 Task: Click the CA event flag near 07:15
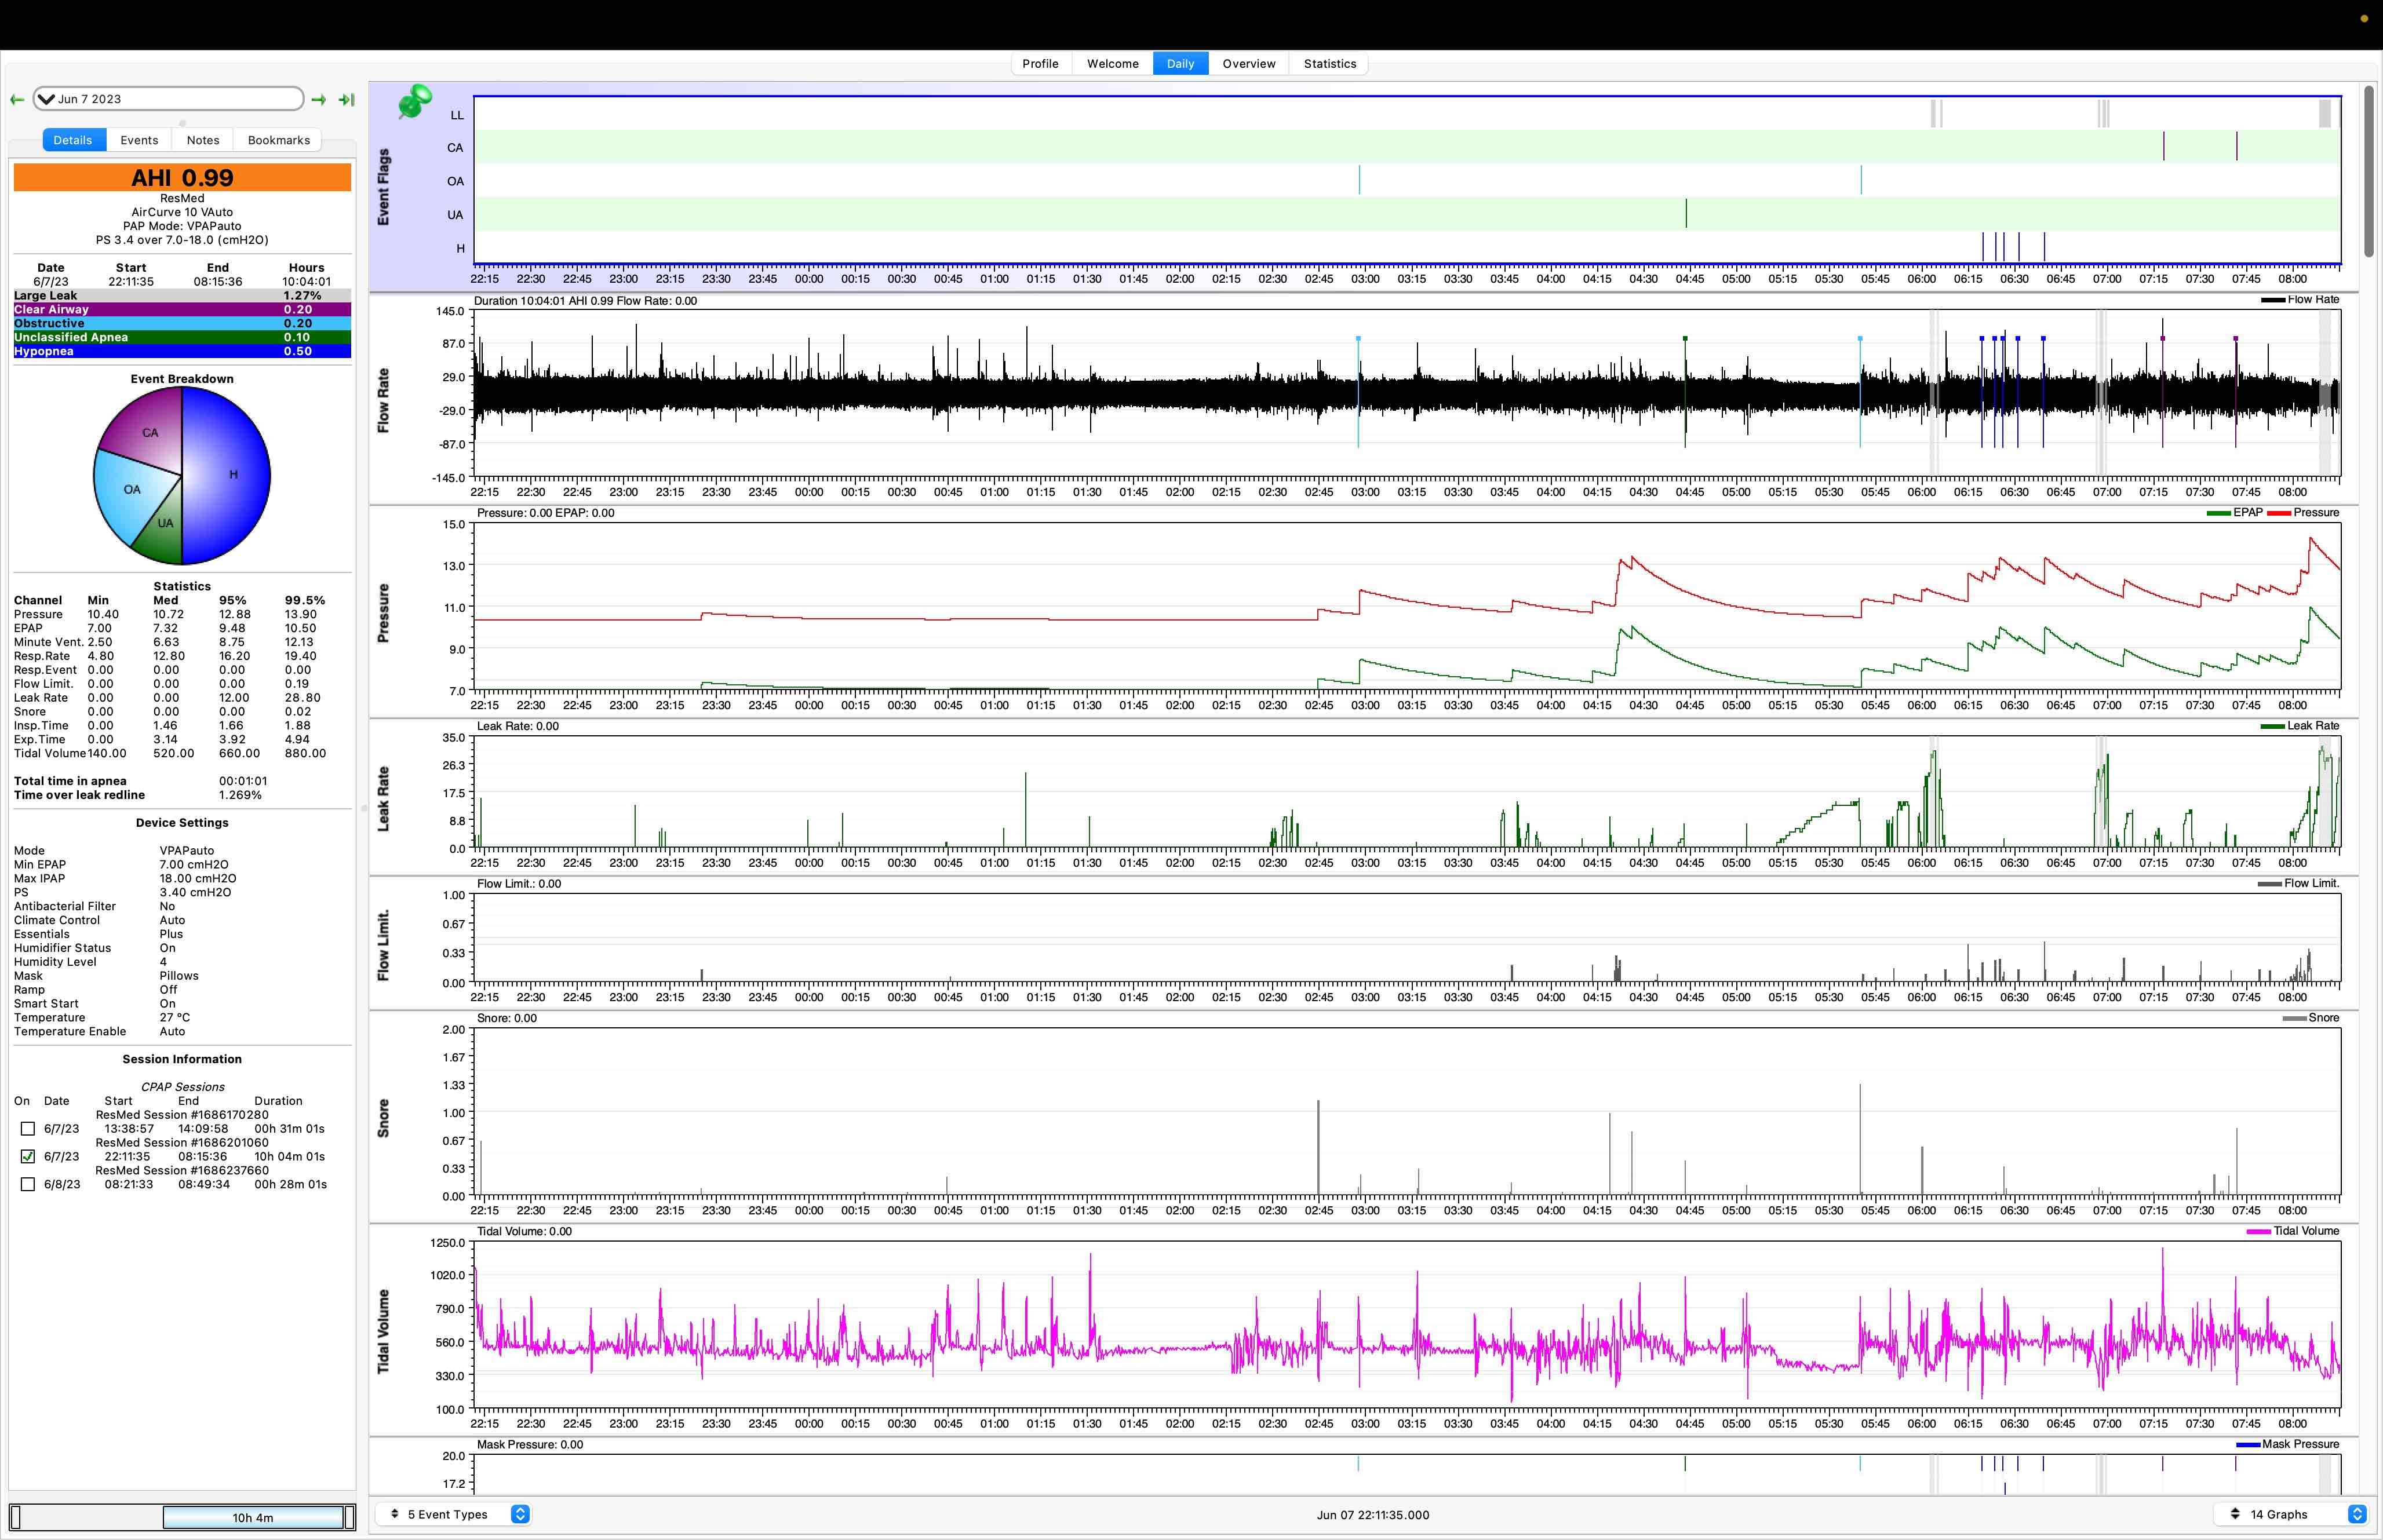(2164, 146)
